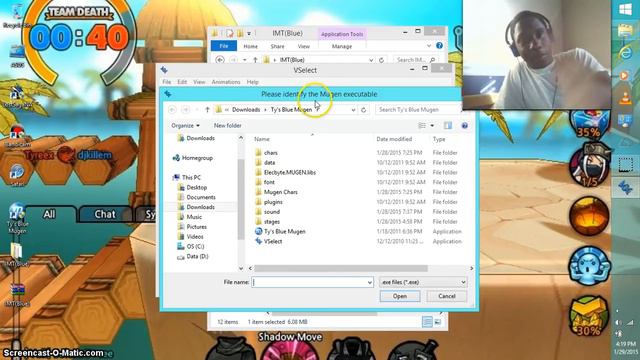
Task: Expand the dialog address bar dropdown
Action: (353, 110)
